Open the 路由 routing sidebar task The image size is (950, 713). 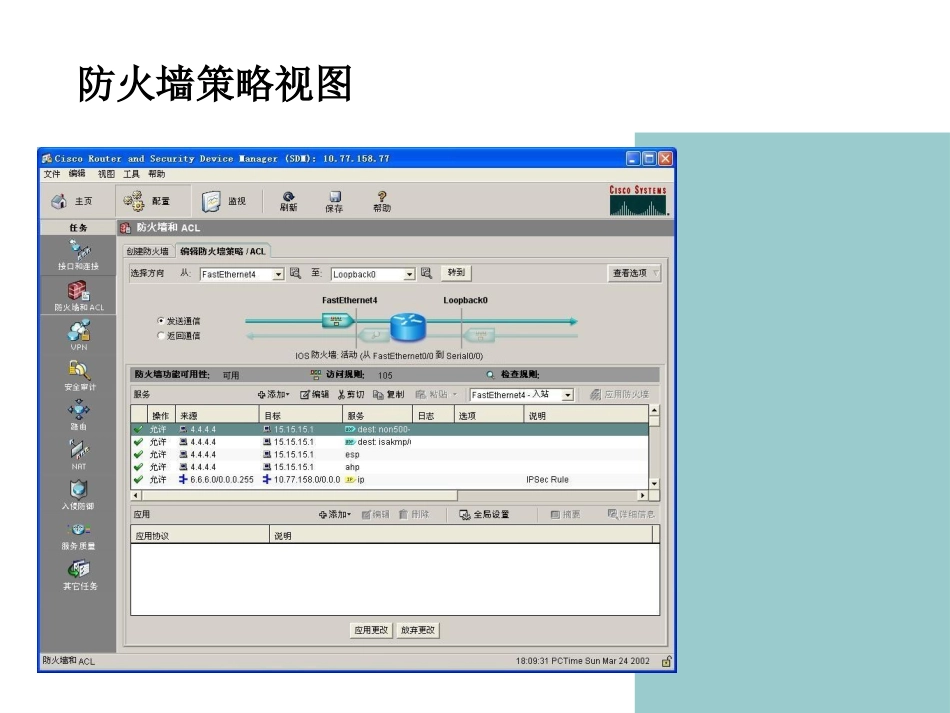tap(79, 416)
